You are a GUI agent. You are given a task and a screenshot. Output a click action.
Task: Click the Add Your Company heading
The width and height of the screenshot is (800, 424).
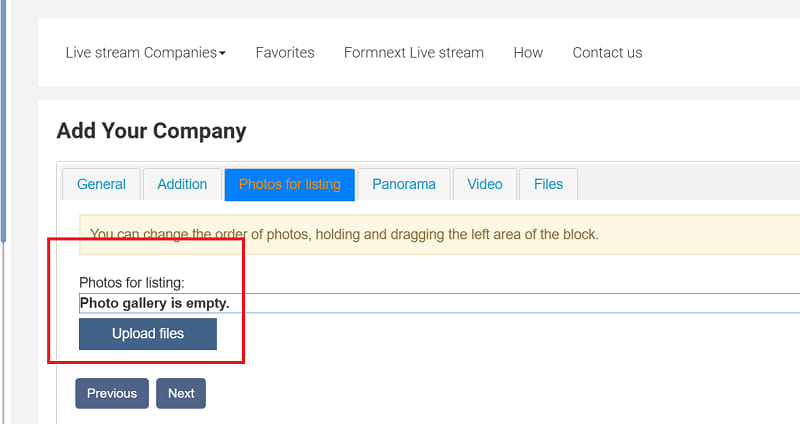click(151, 131)
